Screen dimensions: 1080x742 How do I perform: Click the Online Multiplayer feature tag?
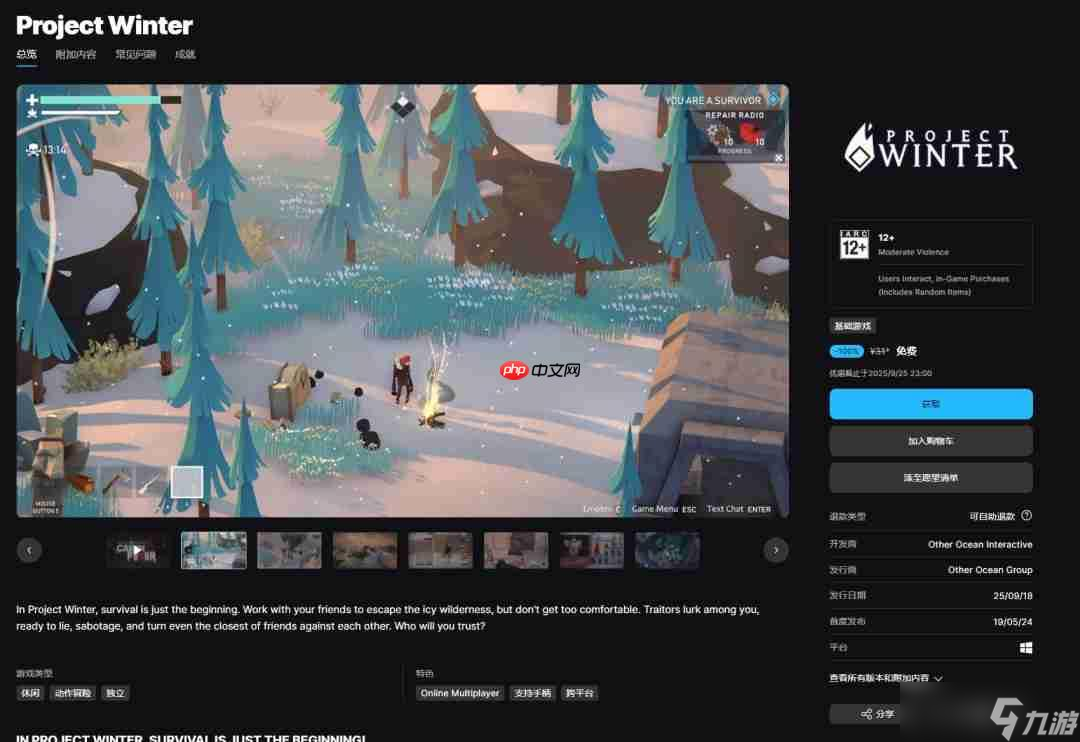pyautogui.click(x=459, y=693)
